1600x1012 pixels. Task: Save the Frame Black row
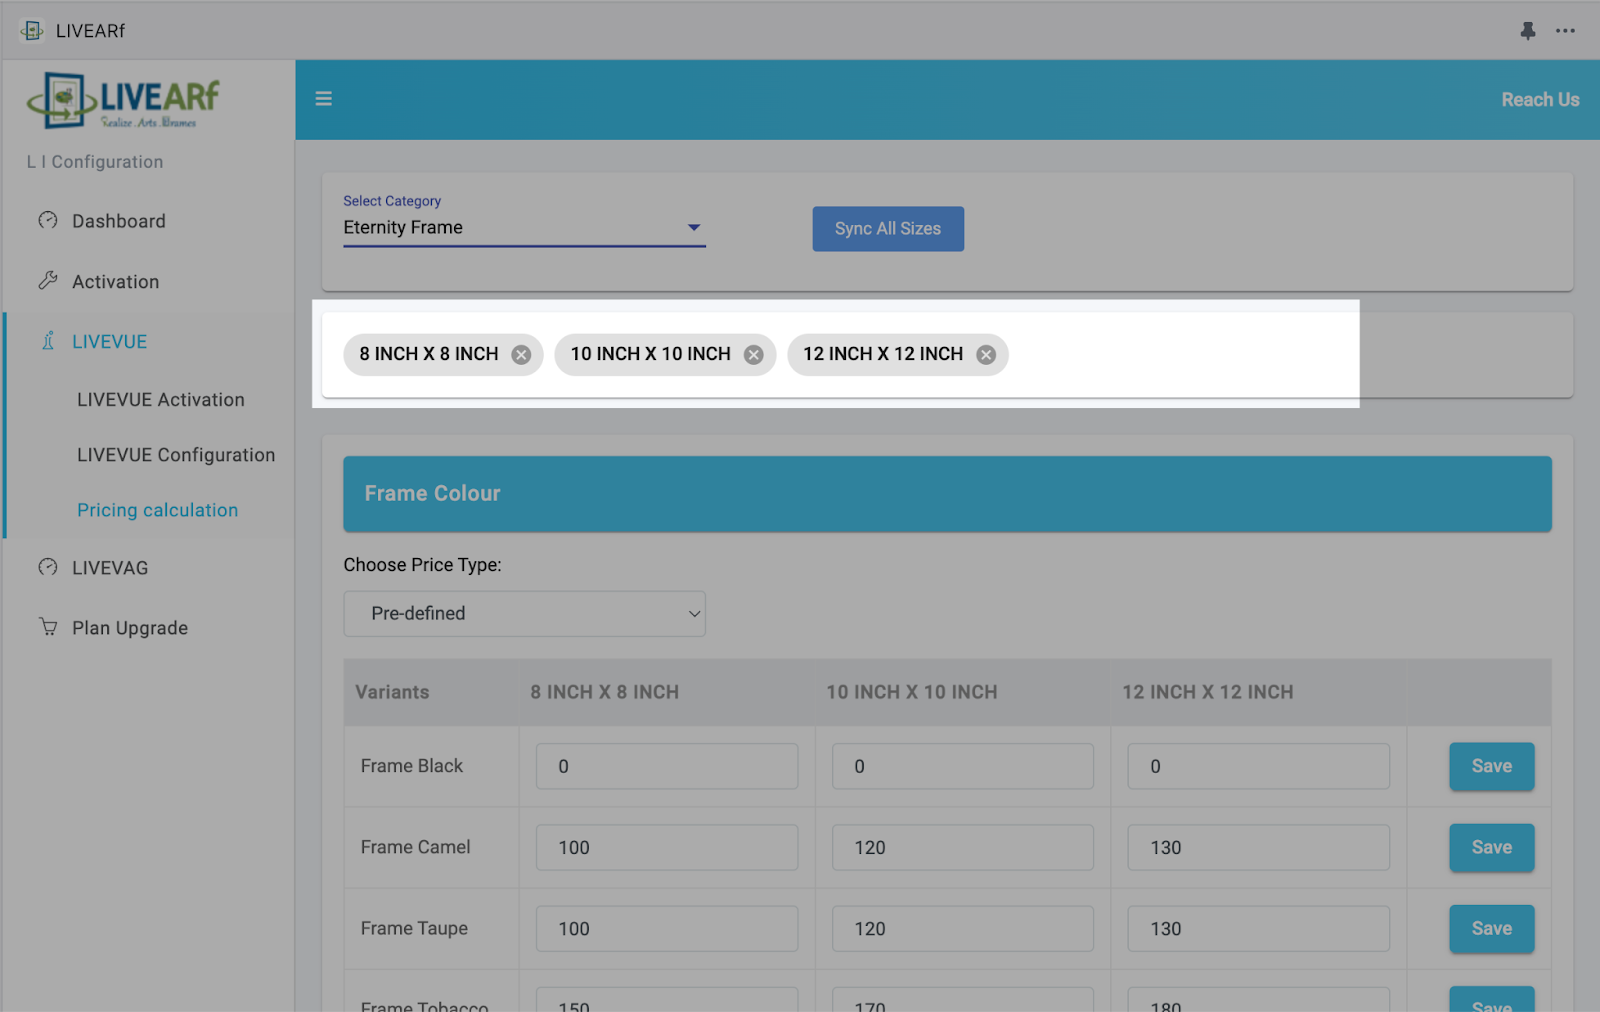click(x=1491, y=766)
